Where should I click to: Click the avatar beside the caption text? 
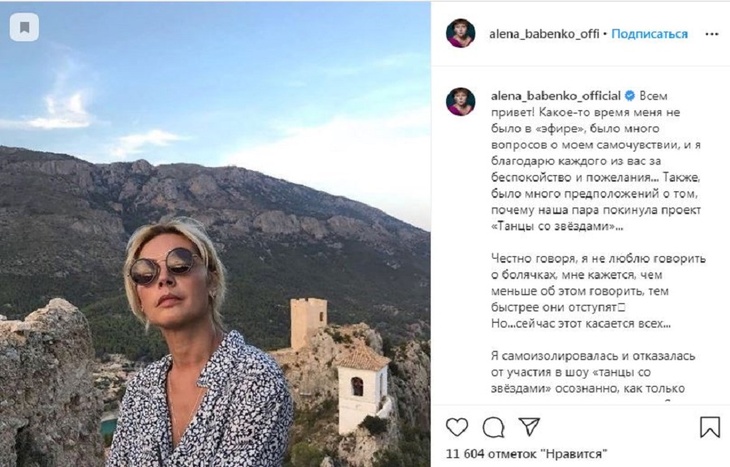point(460,102)
